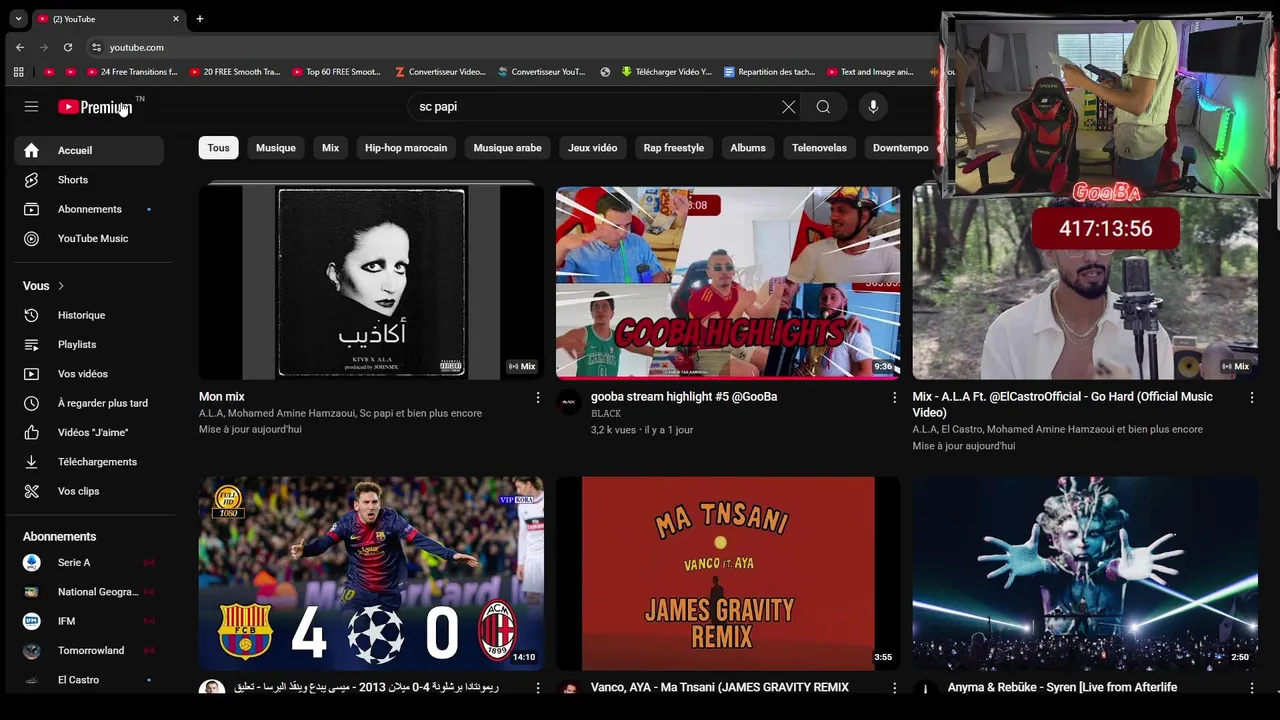Filter by Albums chip
This screenshot has width=1280, height=720.
(x=748, y=148)
